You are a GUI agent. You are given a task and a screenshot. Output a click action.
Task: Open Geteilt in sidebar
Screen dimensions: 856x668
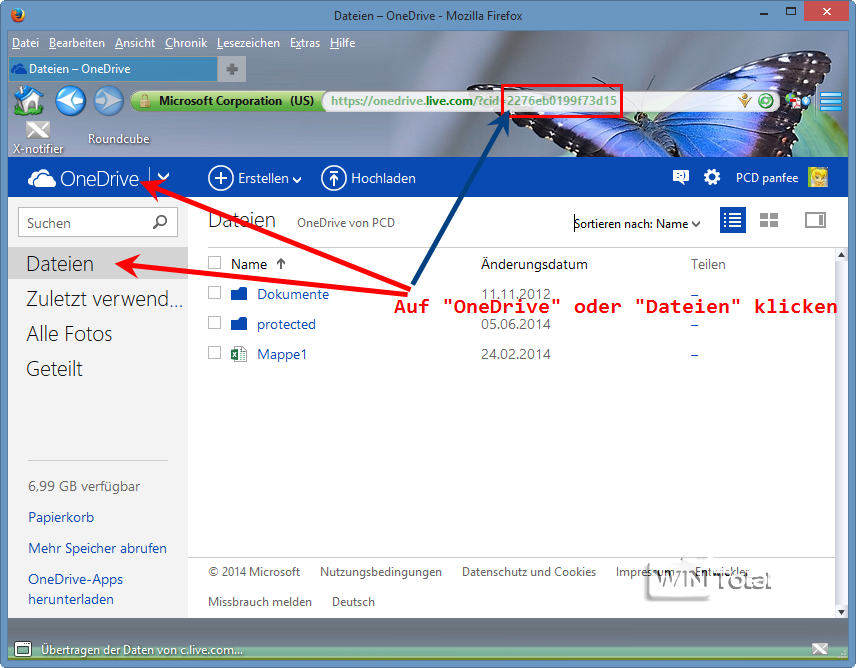point(55,369)
